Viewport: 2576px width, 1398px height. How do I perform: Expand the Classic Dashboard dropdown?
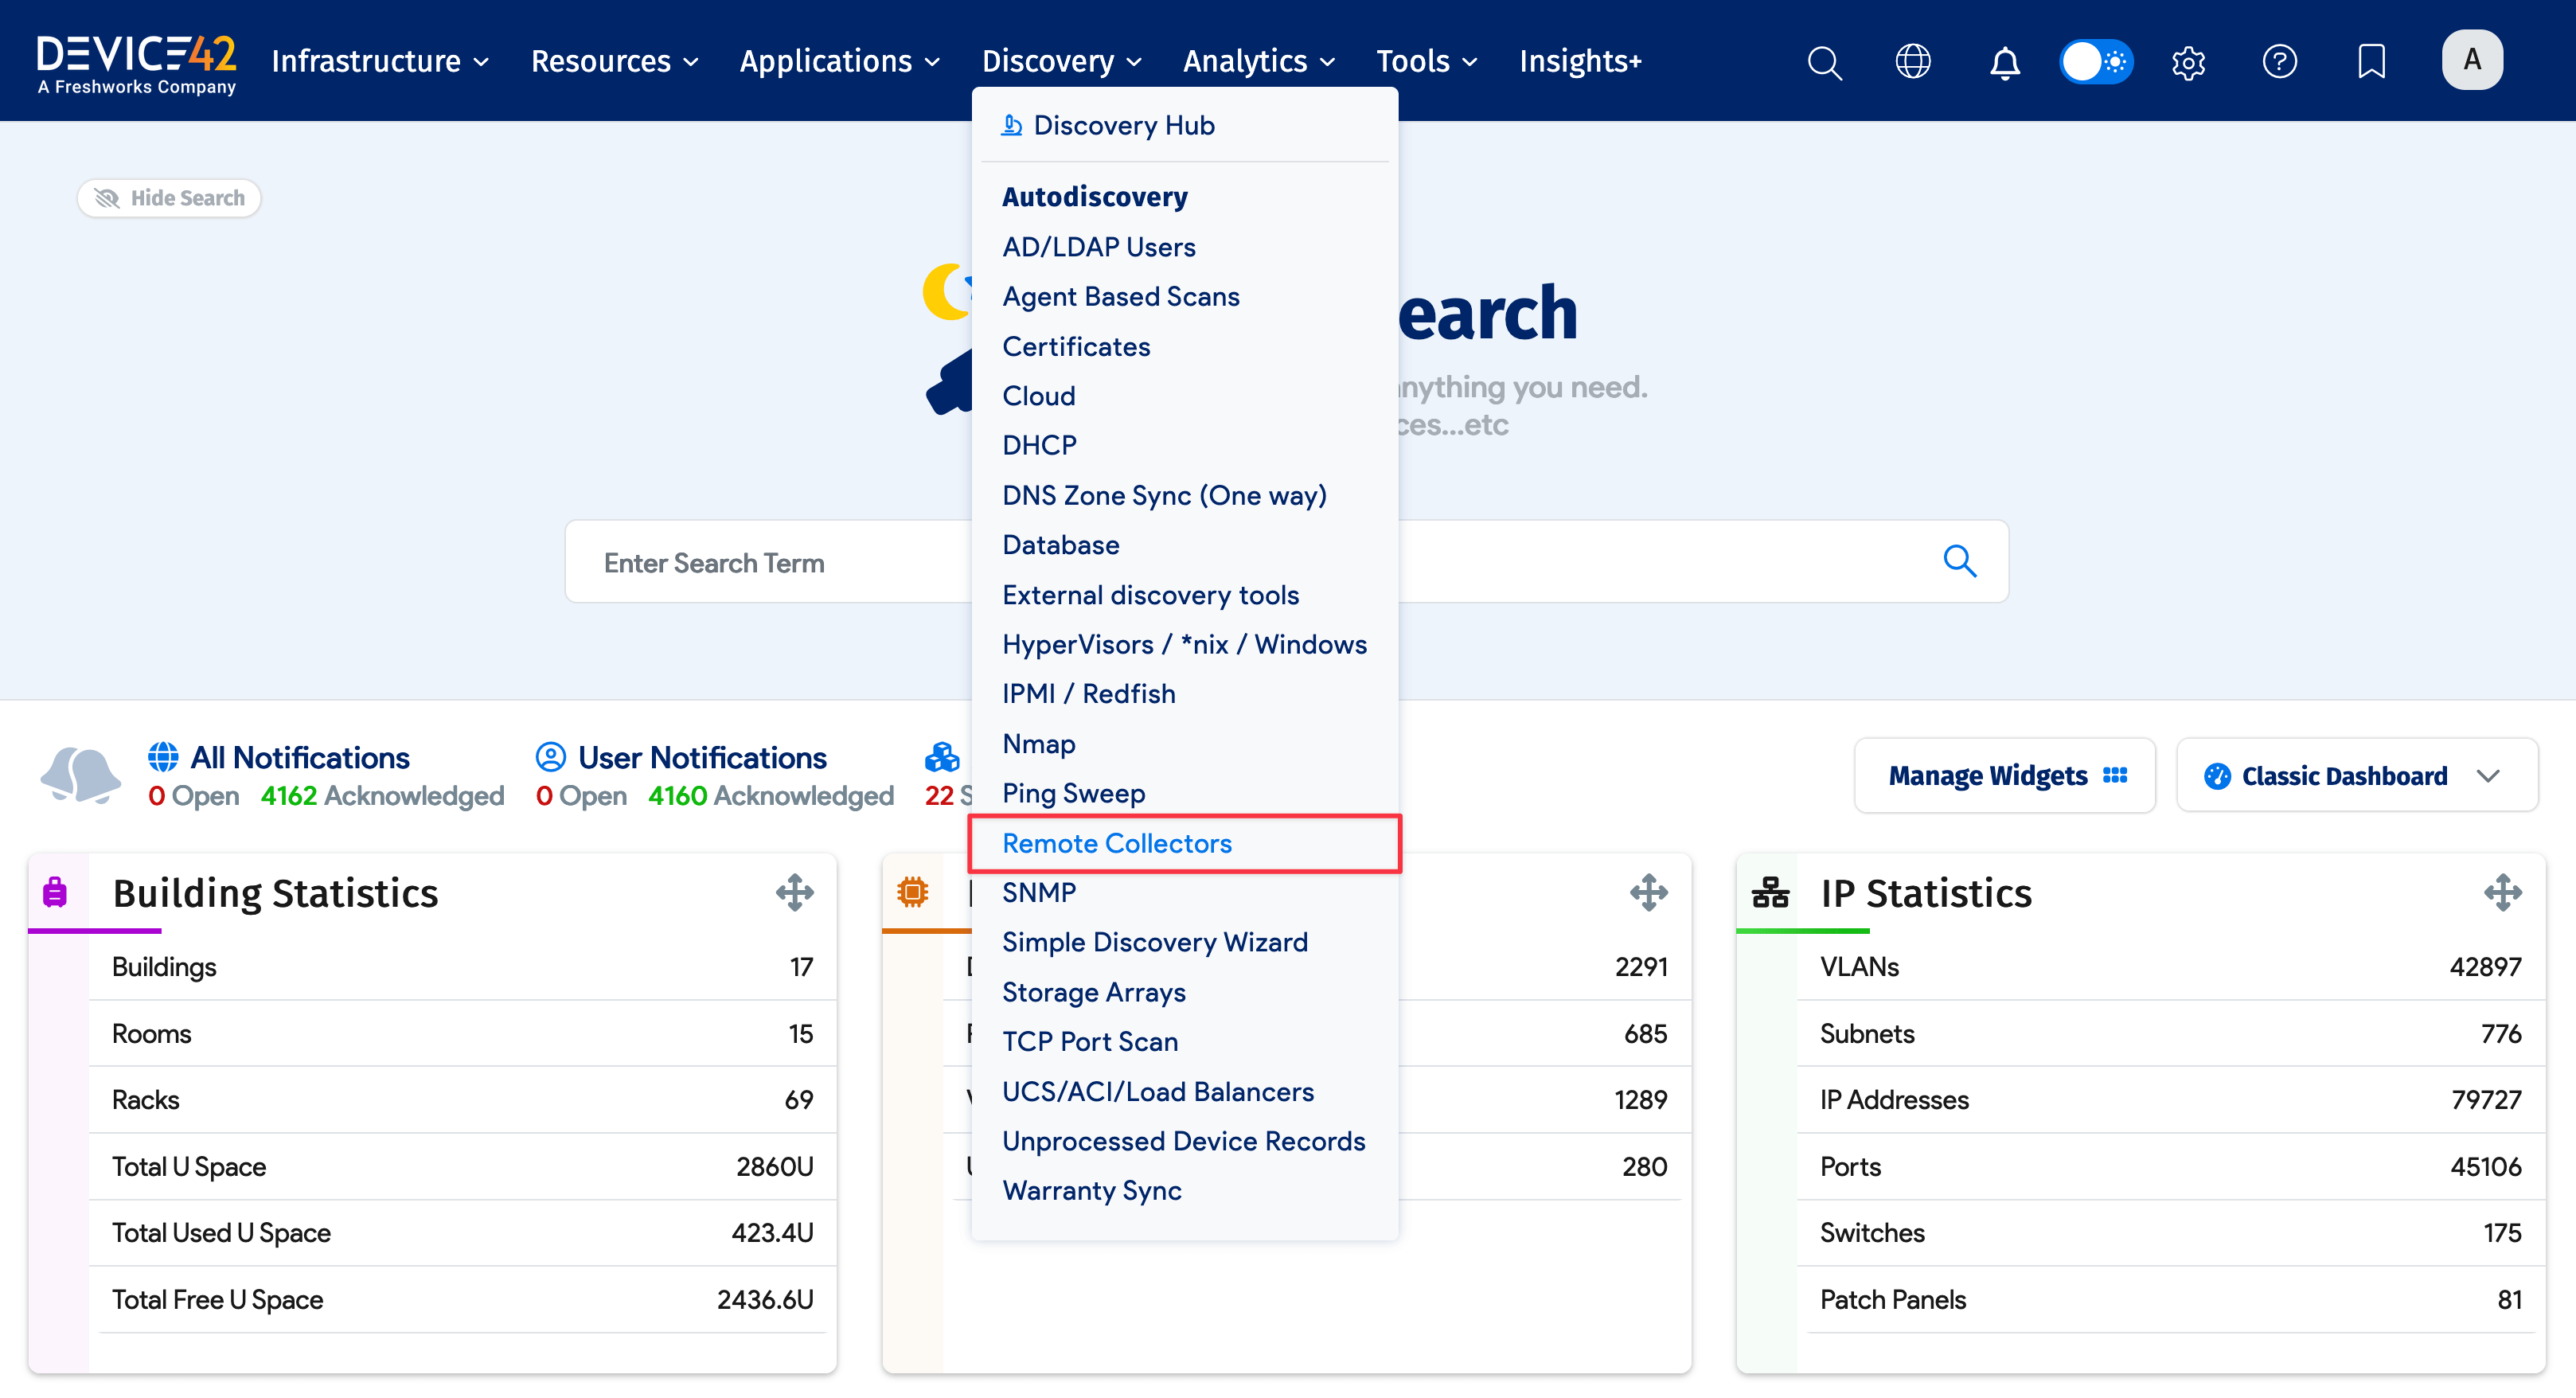pyautogui.click(x=2356, y=776)
